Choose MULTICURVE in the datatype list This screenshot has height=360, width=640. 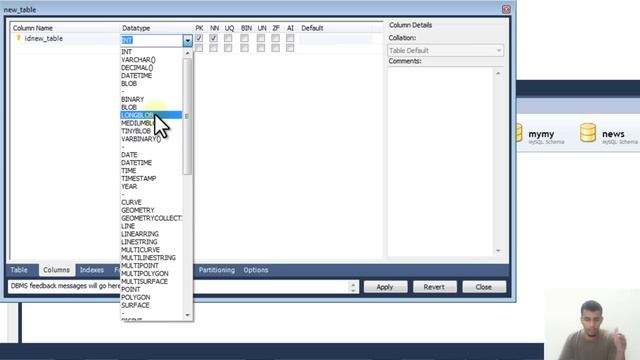click(x=140, y=250)
